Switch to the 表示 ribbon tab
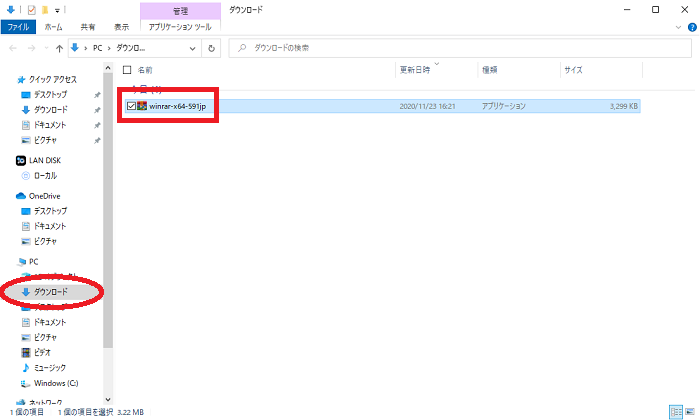The image size is (700, 420). click(121, 27)
